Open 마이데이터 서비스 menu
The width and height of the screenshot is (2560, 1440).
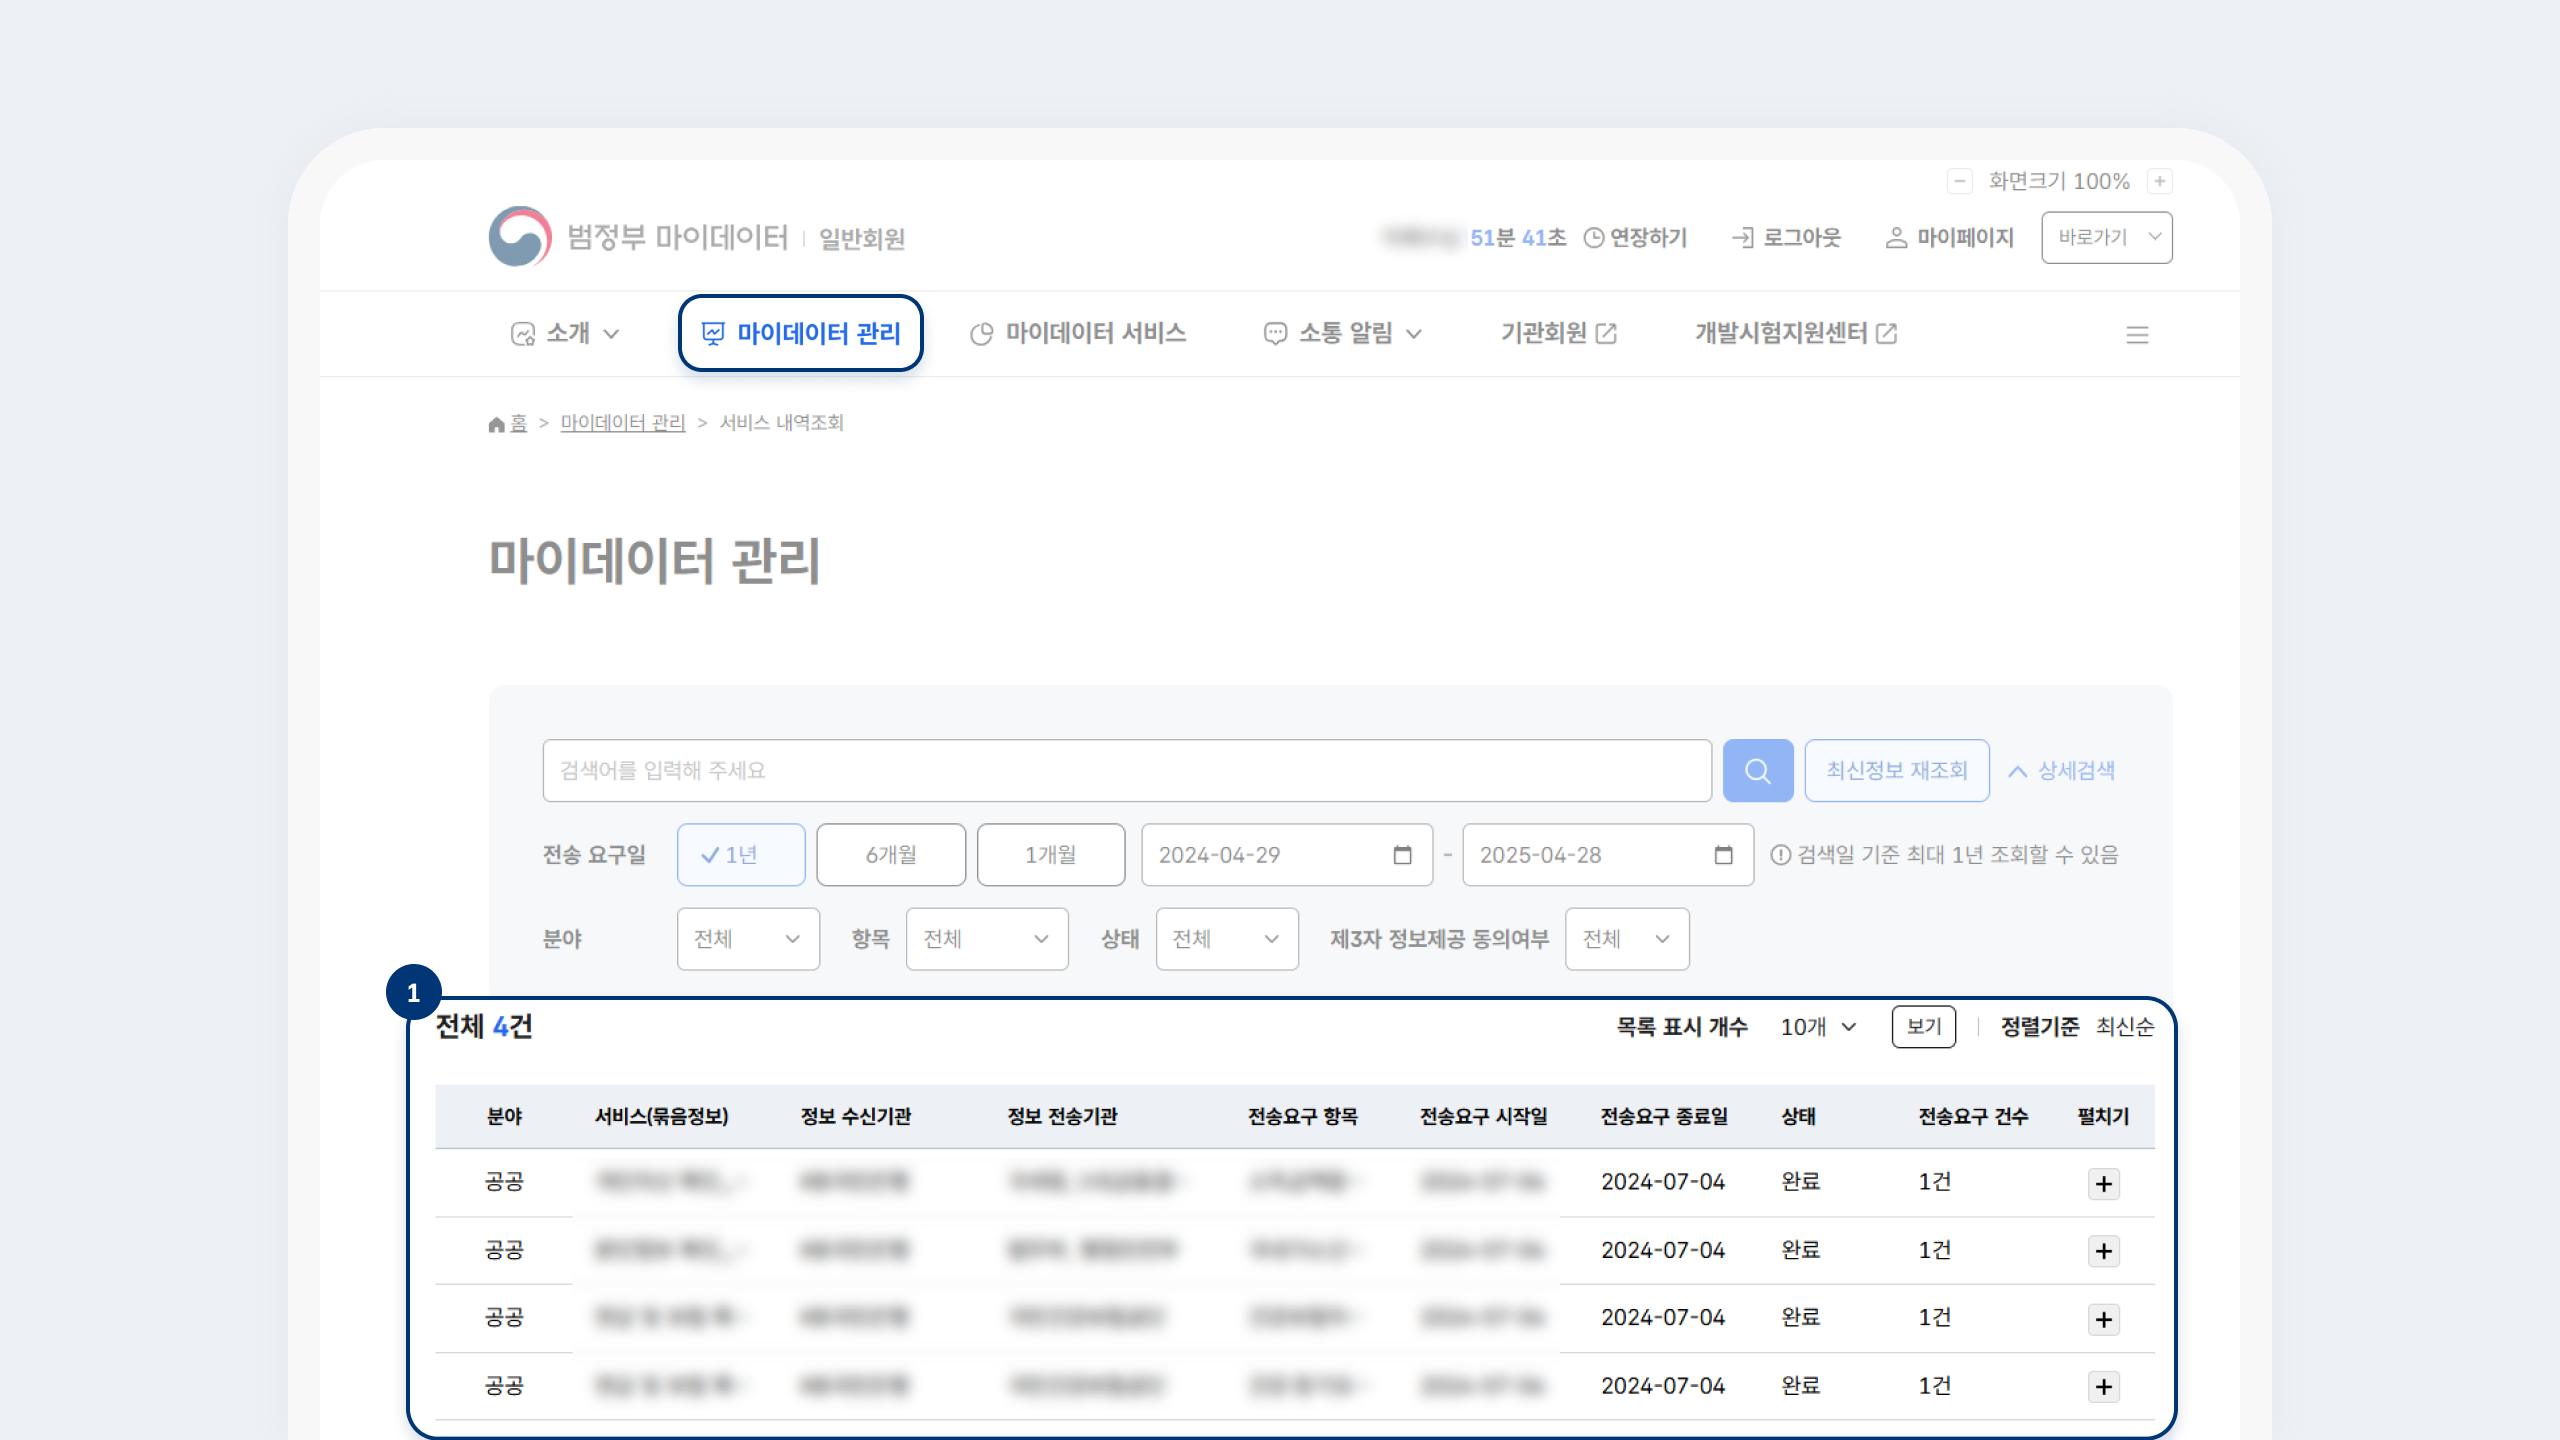(x=1078, y=333)
